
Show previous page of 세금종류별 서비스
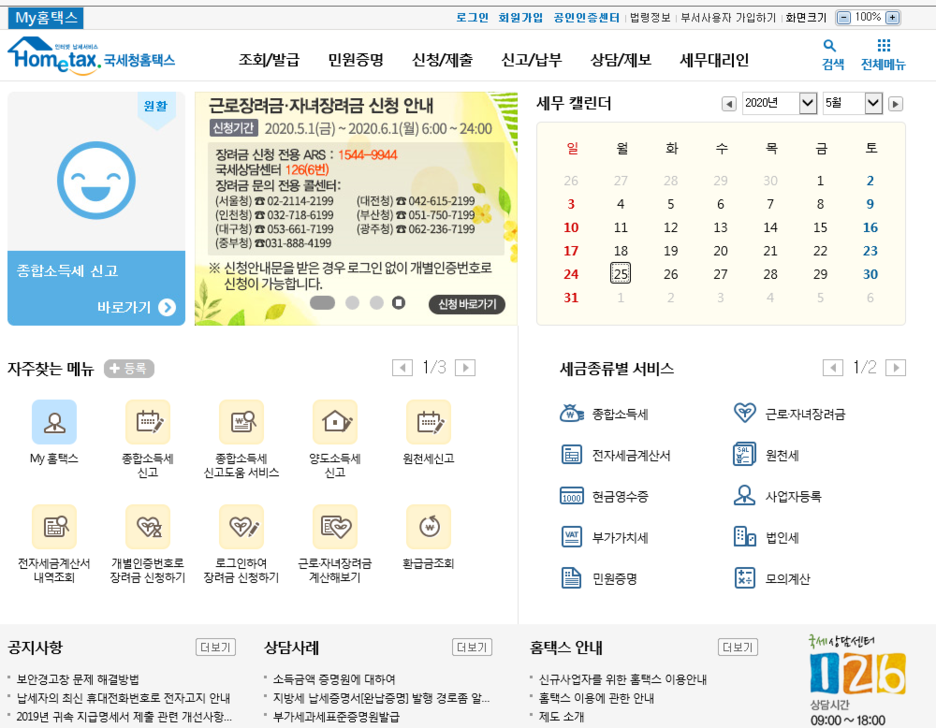click(833, 368)
